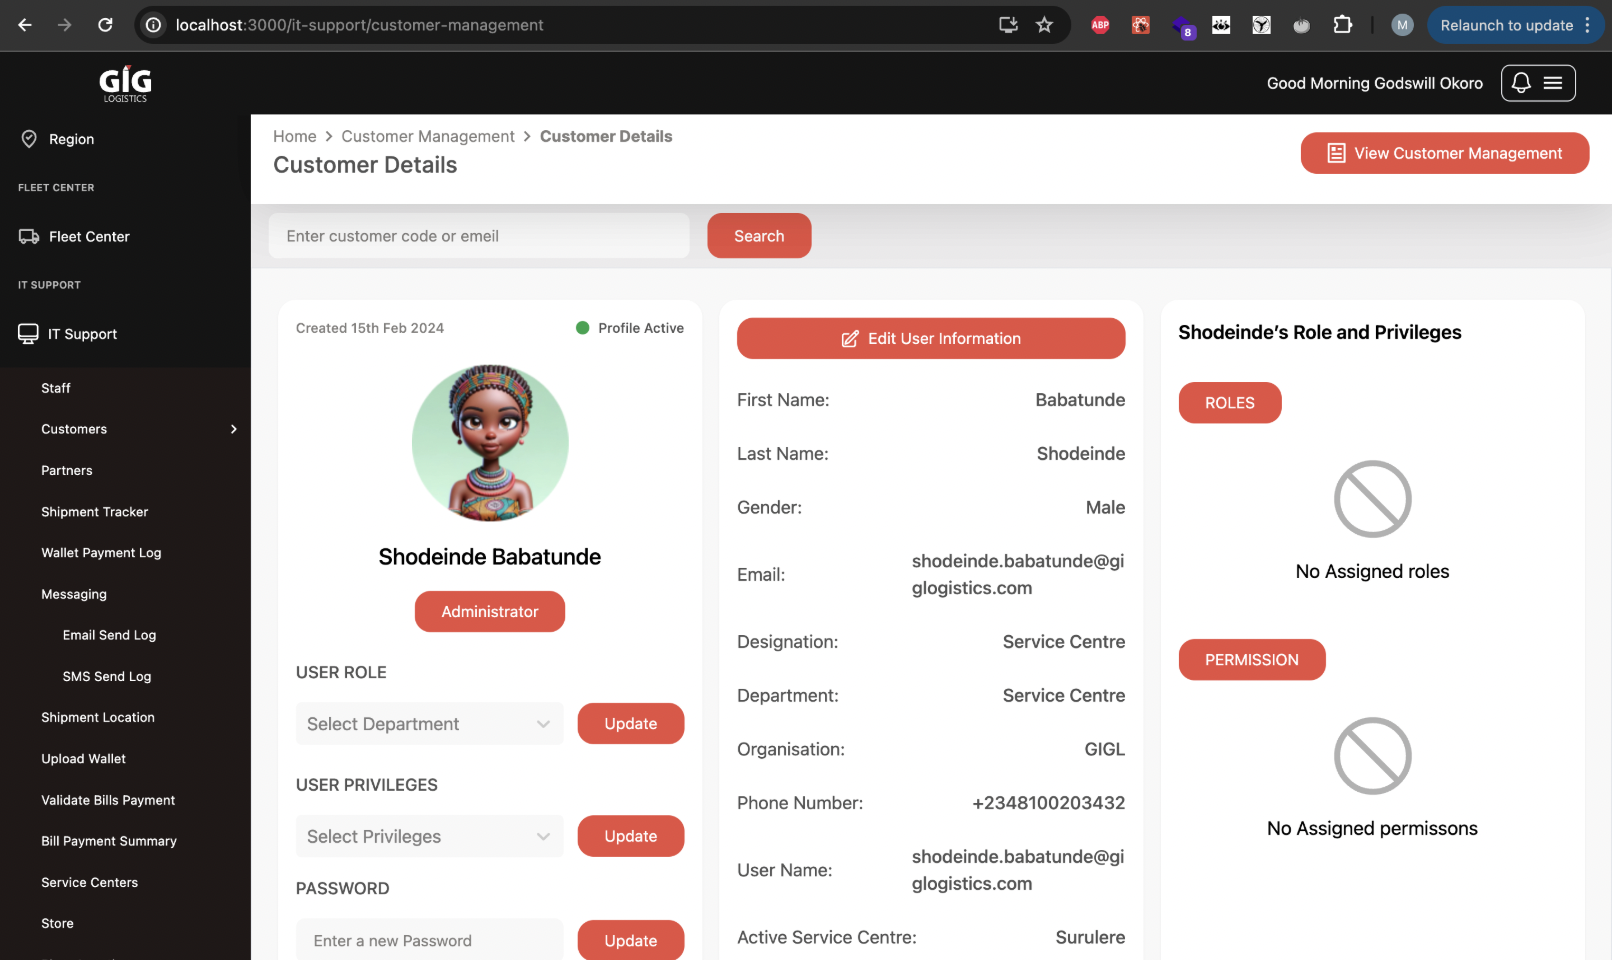This screenshot has height=960, width=1612.
Task: Reload the page with the refresh icon
Action: 105,25
